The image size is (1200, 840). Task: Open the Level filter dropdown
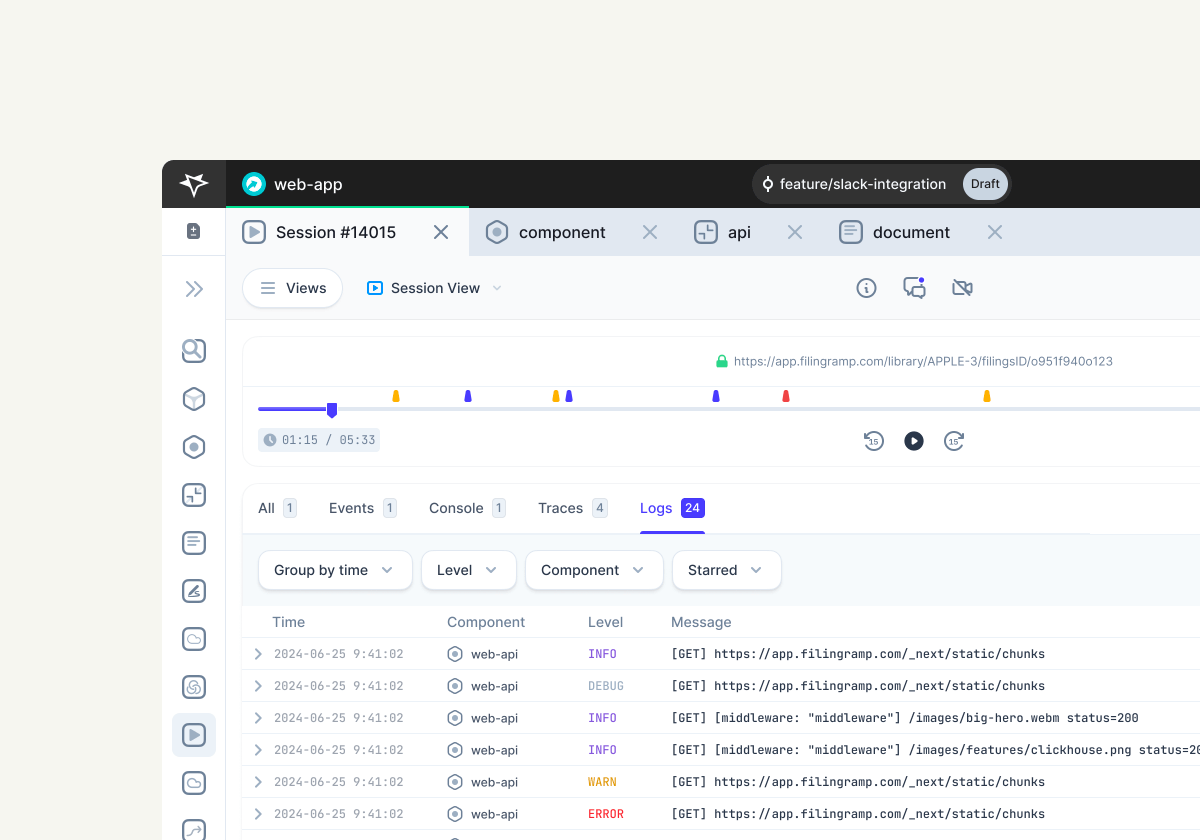pos(469,570)
